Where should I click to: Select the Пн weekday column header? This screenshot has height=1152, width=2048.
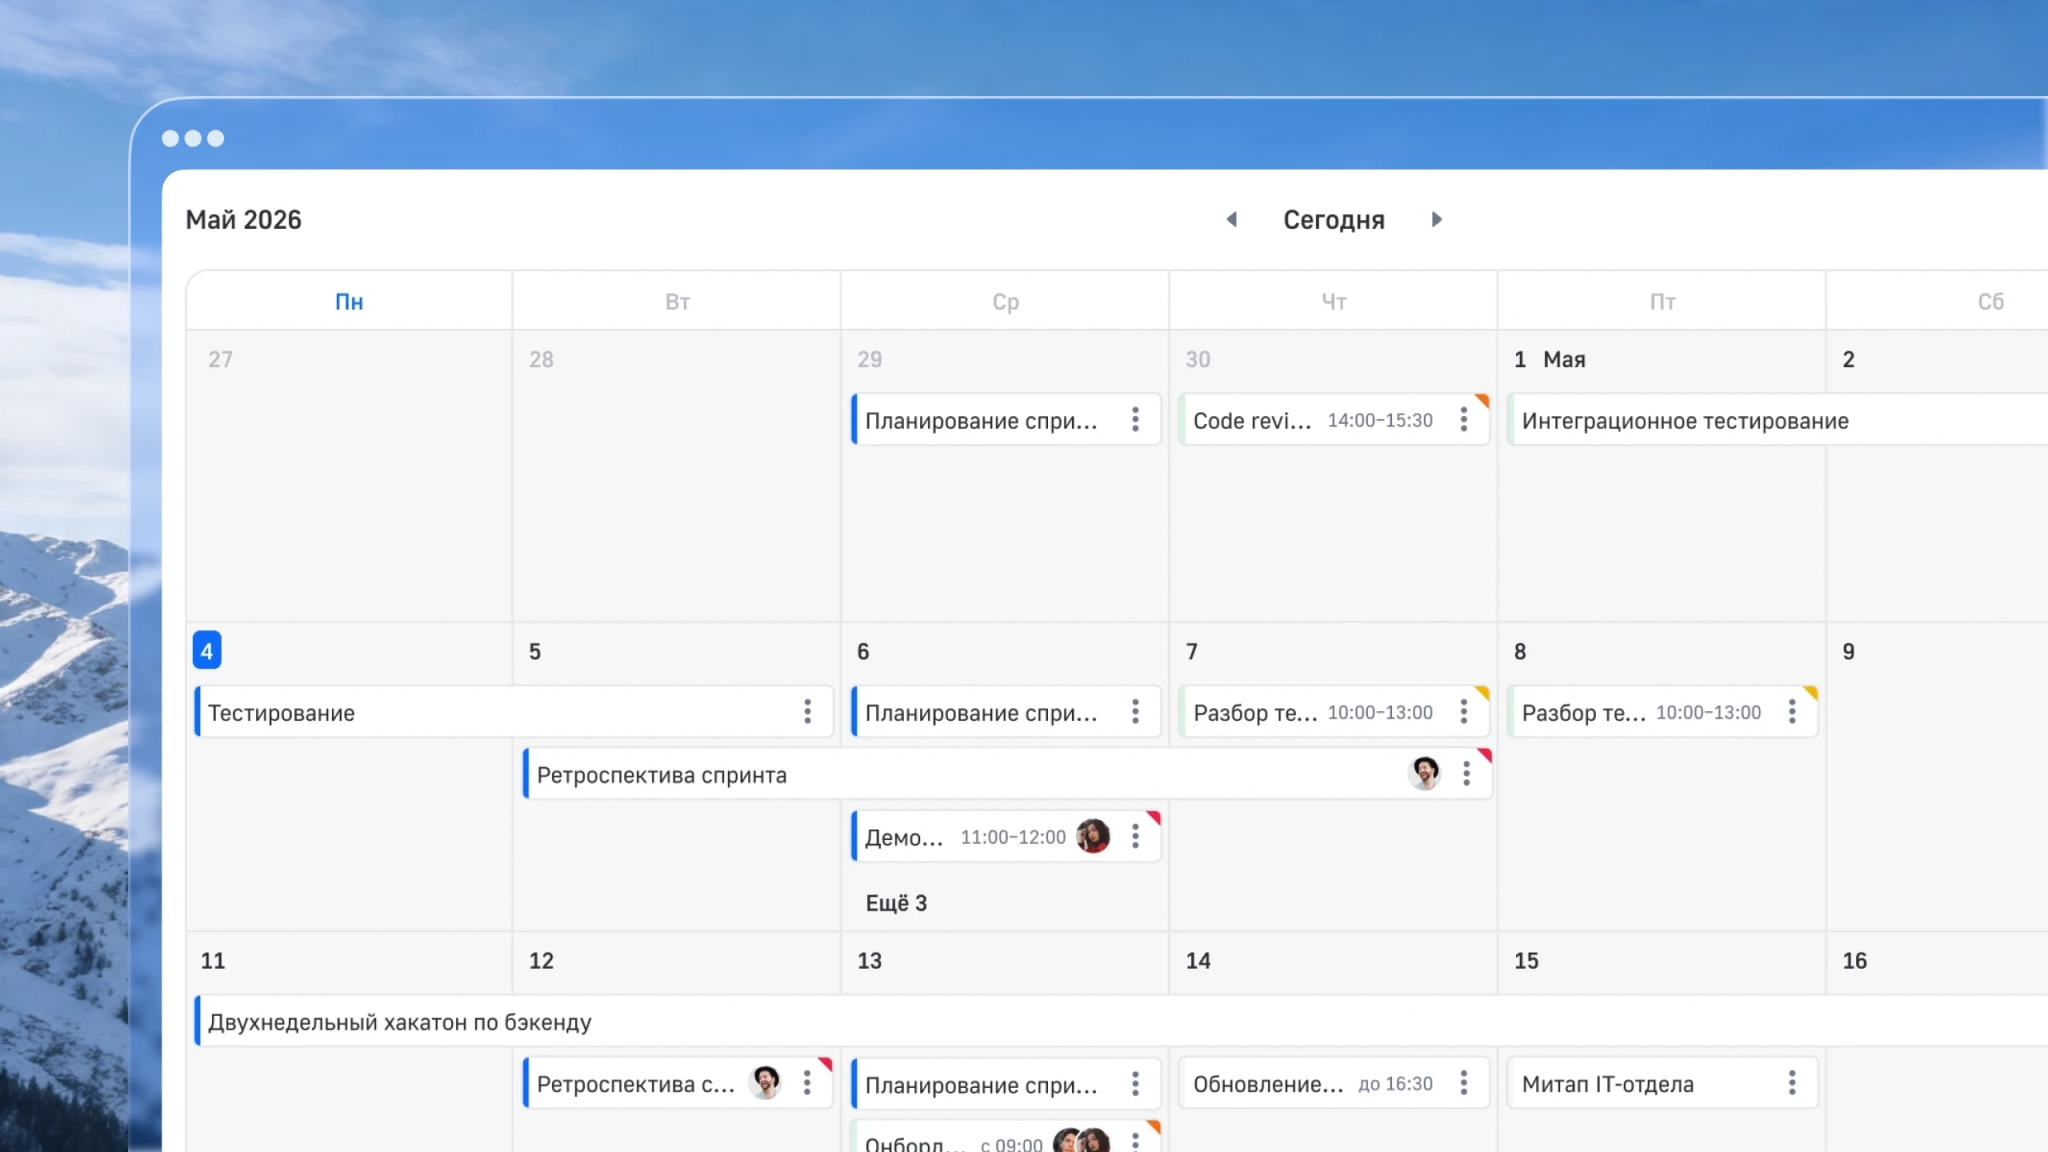pos(349,301)
